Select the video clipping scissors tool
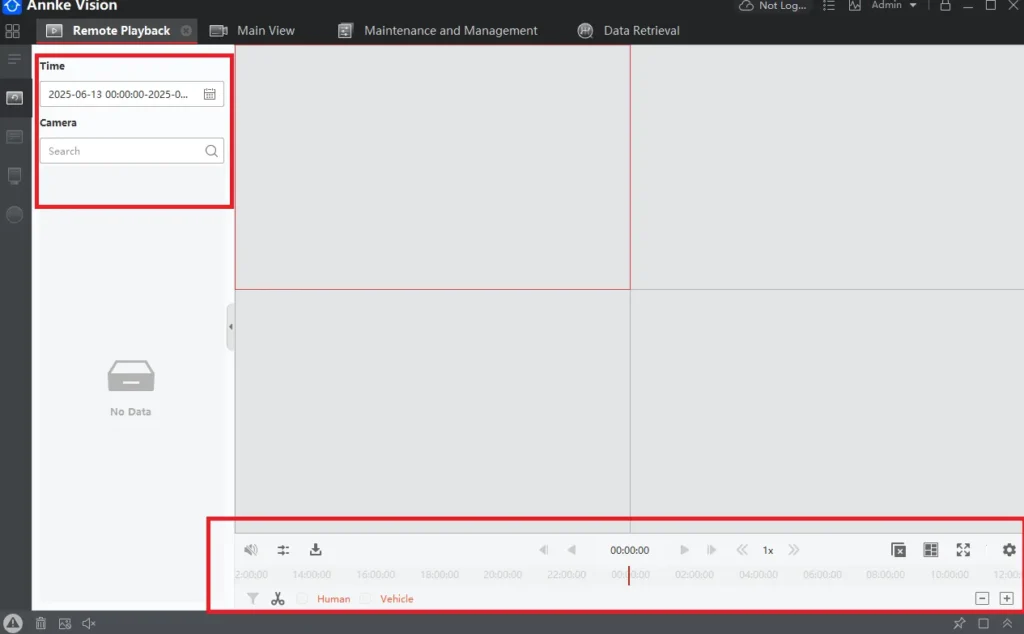 click(278, 598)
